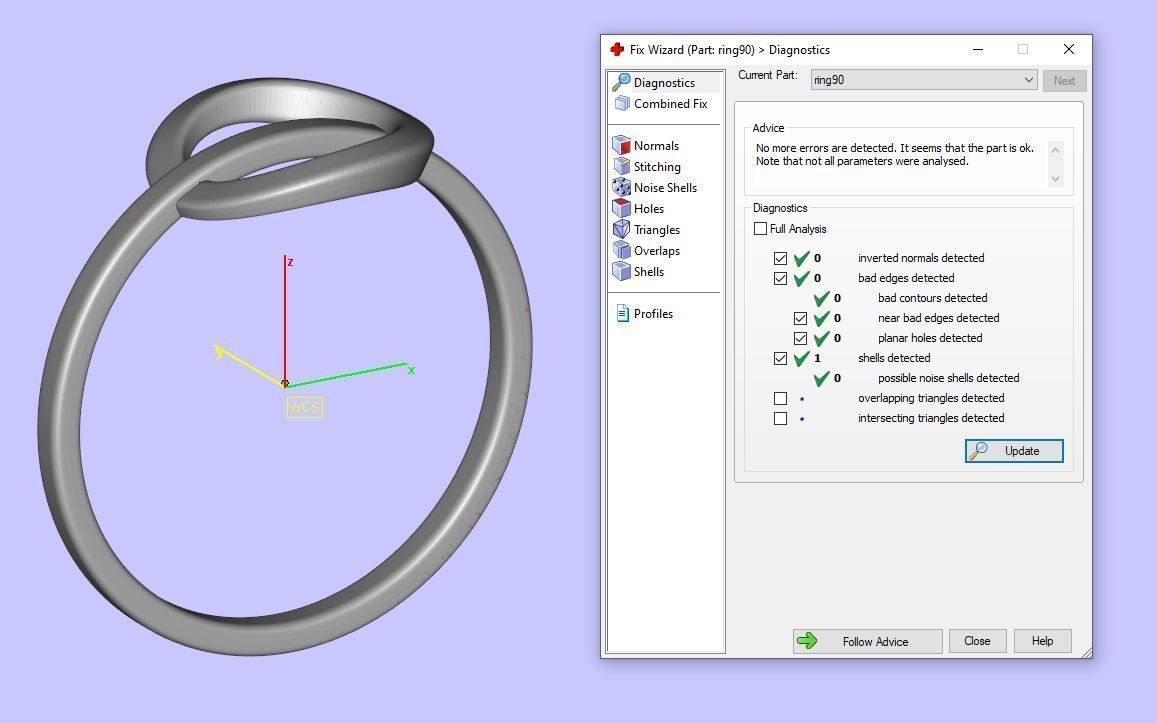
Task: Open the Triangles diagnostics page
Action: 656,229
